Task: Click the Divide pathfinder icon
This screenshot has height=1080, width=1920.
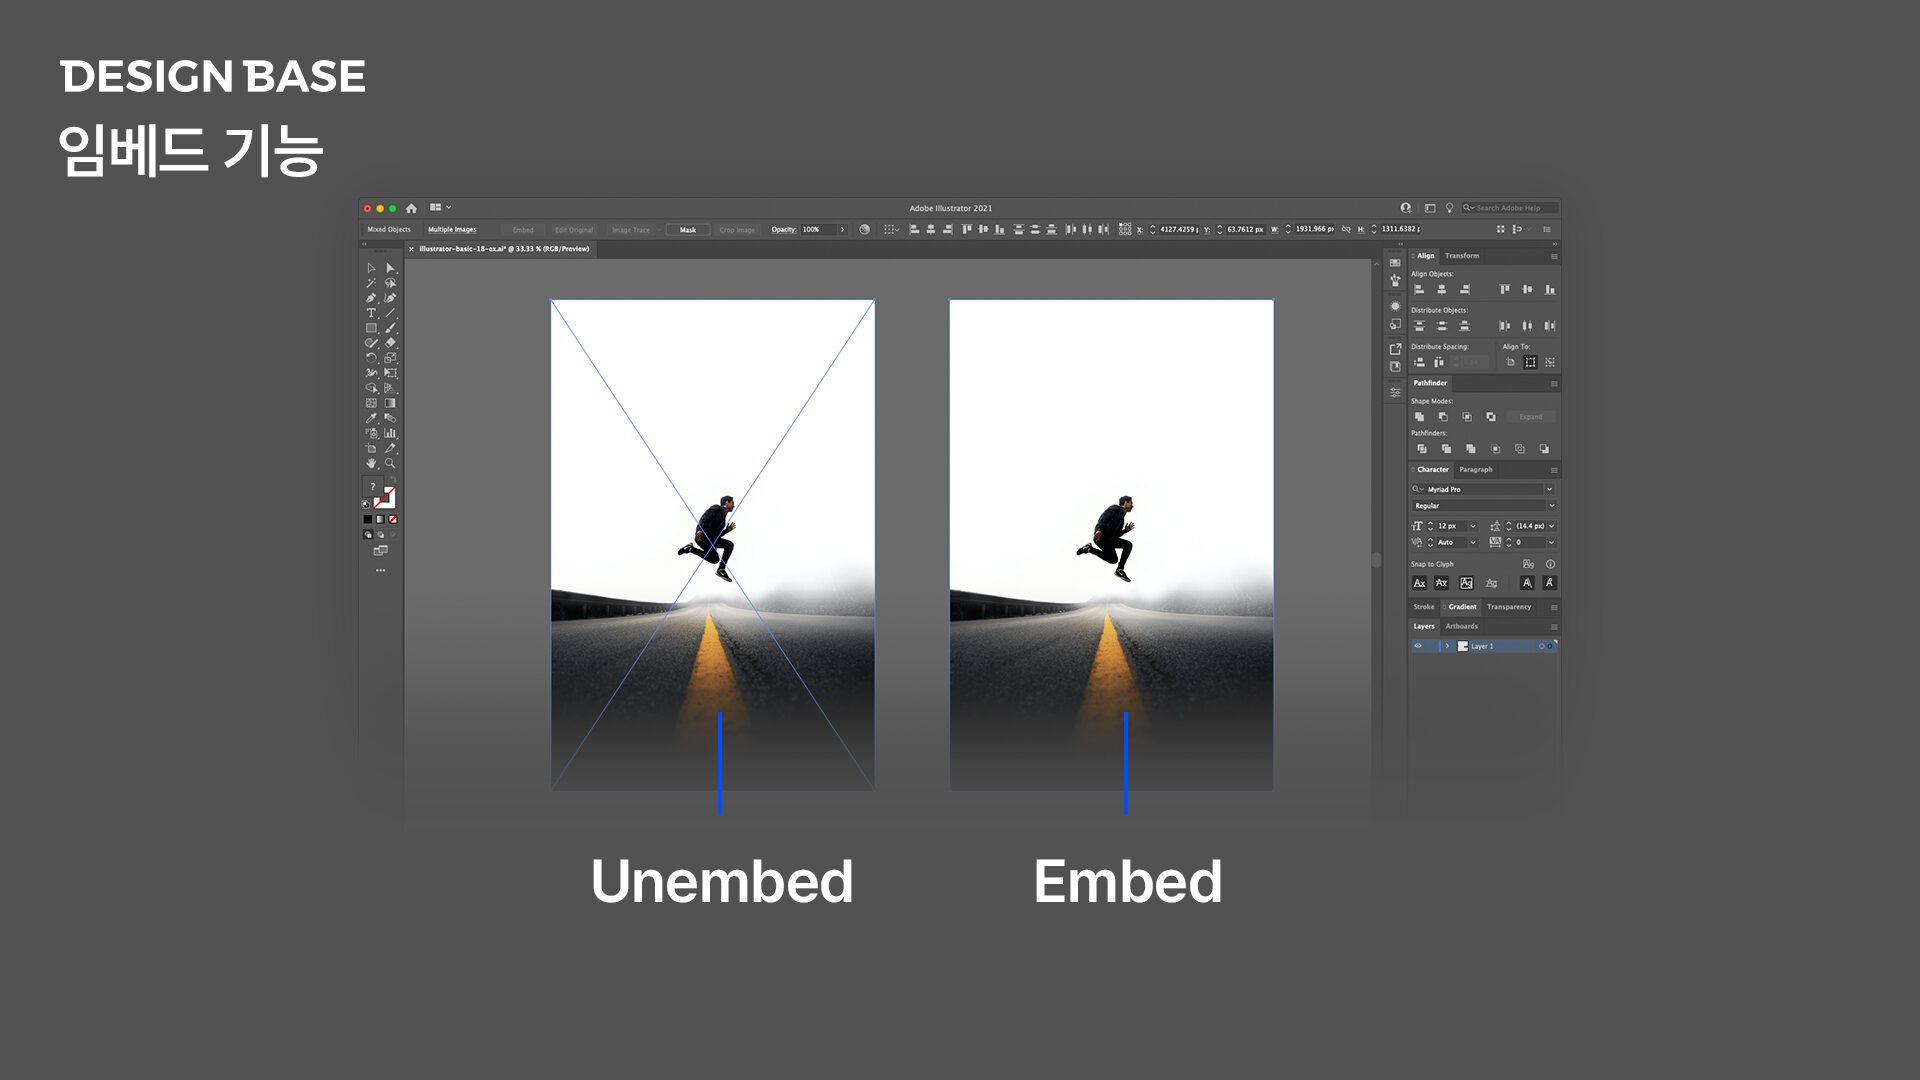Action: pos(1422,449)
